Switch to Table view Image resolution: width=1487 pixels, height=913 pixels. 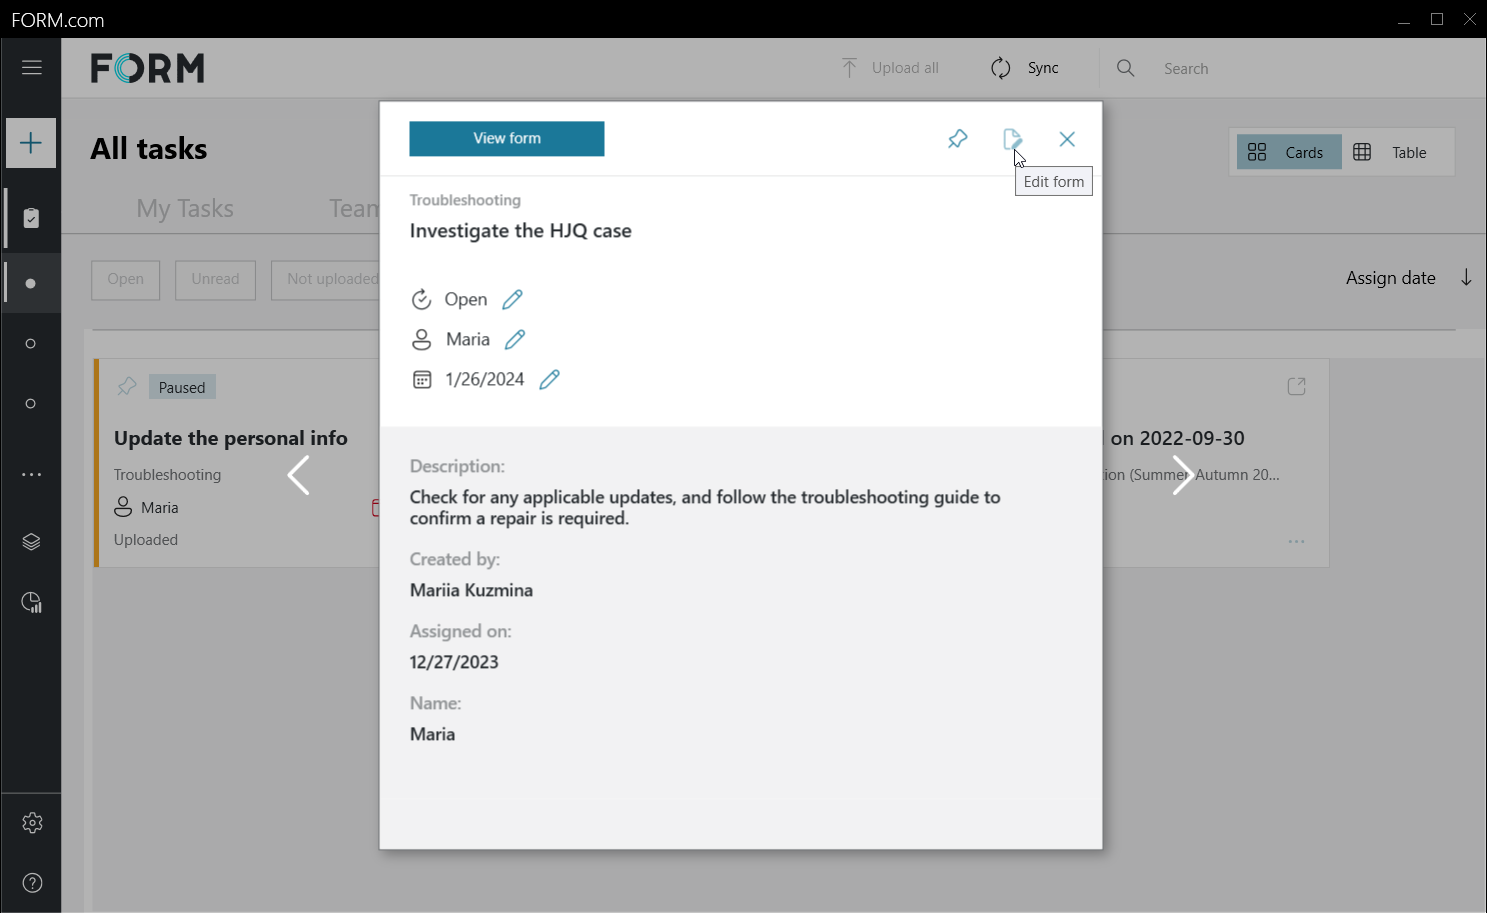(x=1391, y=152)
